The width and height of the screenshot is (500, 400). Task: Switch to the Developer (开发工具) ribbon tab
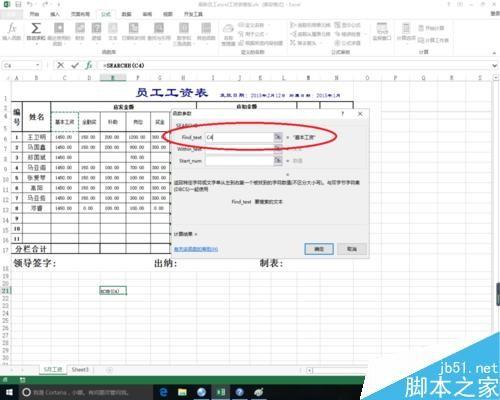193,14
